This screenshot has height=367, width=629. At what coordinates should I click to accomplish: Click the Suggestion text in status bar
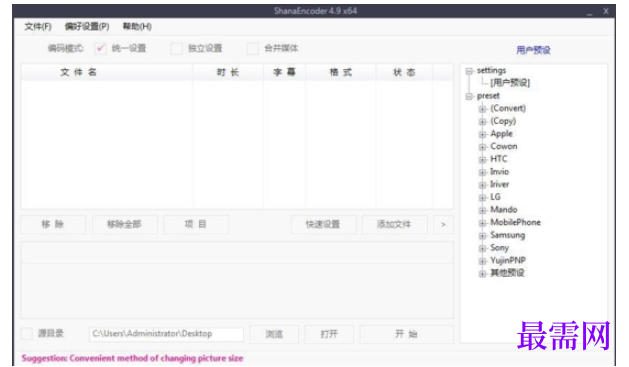pos(132,358)
